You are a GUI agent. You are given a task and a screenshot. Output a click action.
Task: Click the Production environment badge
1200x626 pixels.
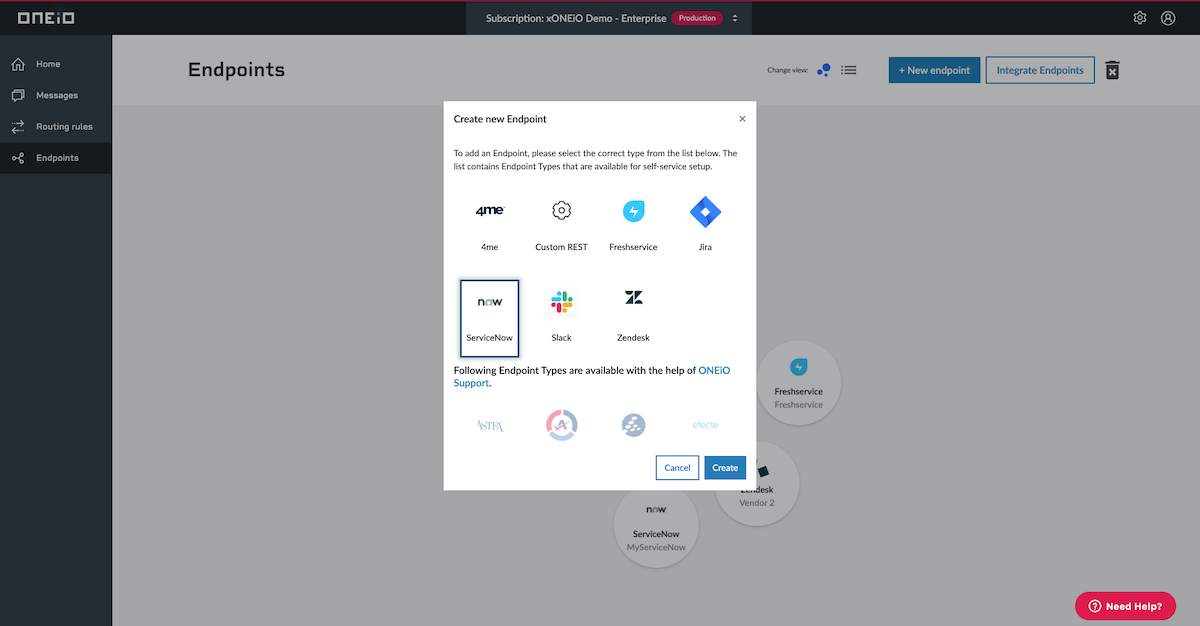[x=696, y=18]
